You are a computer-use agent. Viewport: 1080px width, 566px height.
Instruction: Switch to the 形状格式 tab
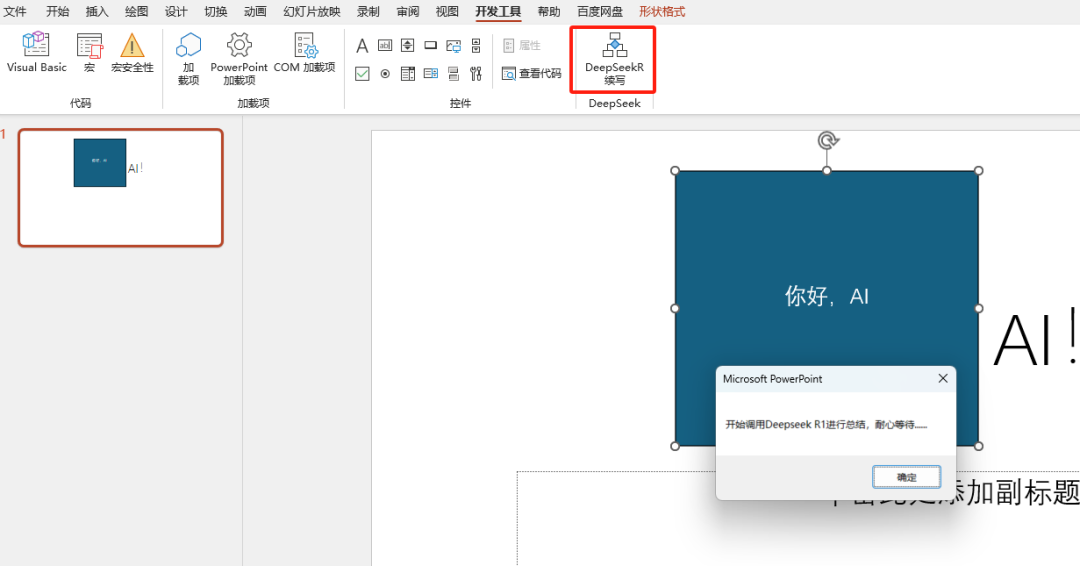662,12
